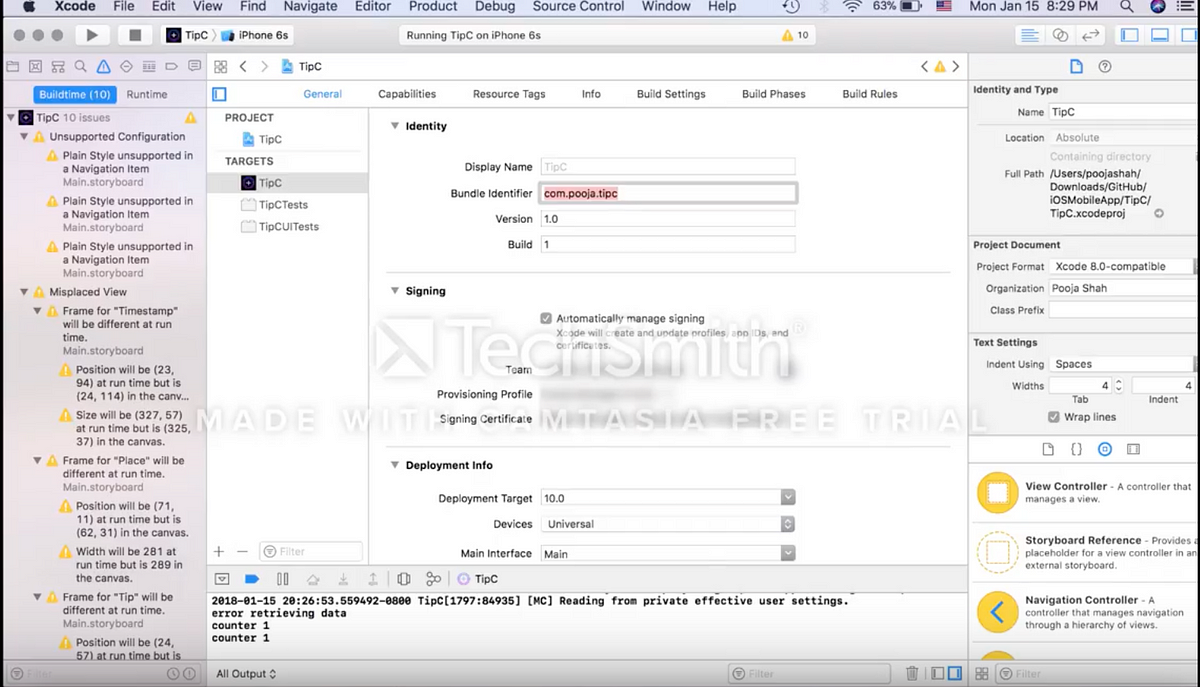Viewport: 1200px width, 687px height.
Task: Show the Version editor
Action: pyautogui.click(x=1091, y=35)
